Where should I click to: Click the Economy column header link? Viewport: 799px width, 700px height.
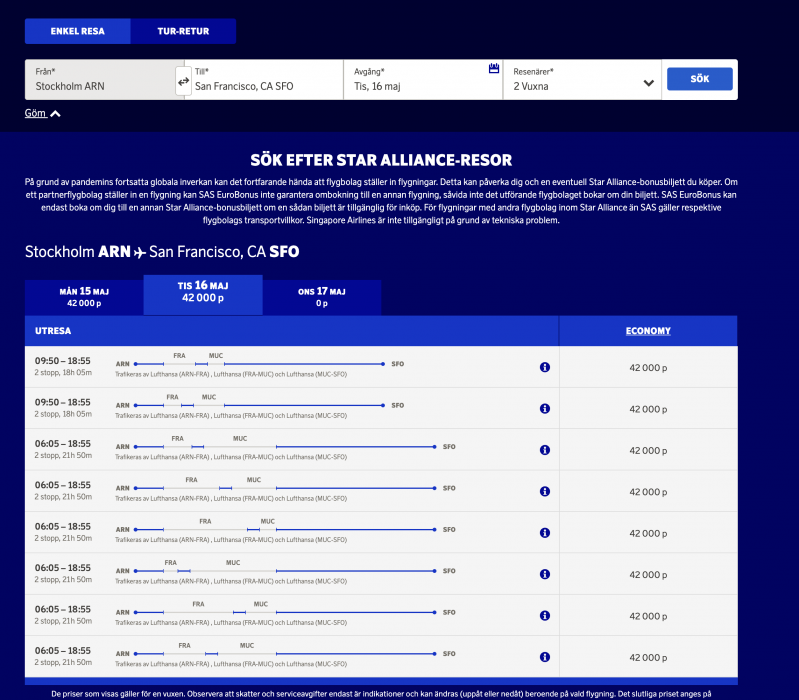click(648, 331)
